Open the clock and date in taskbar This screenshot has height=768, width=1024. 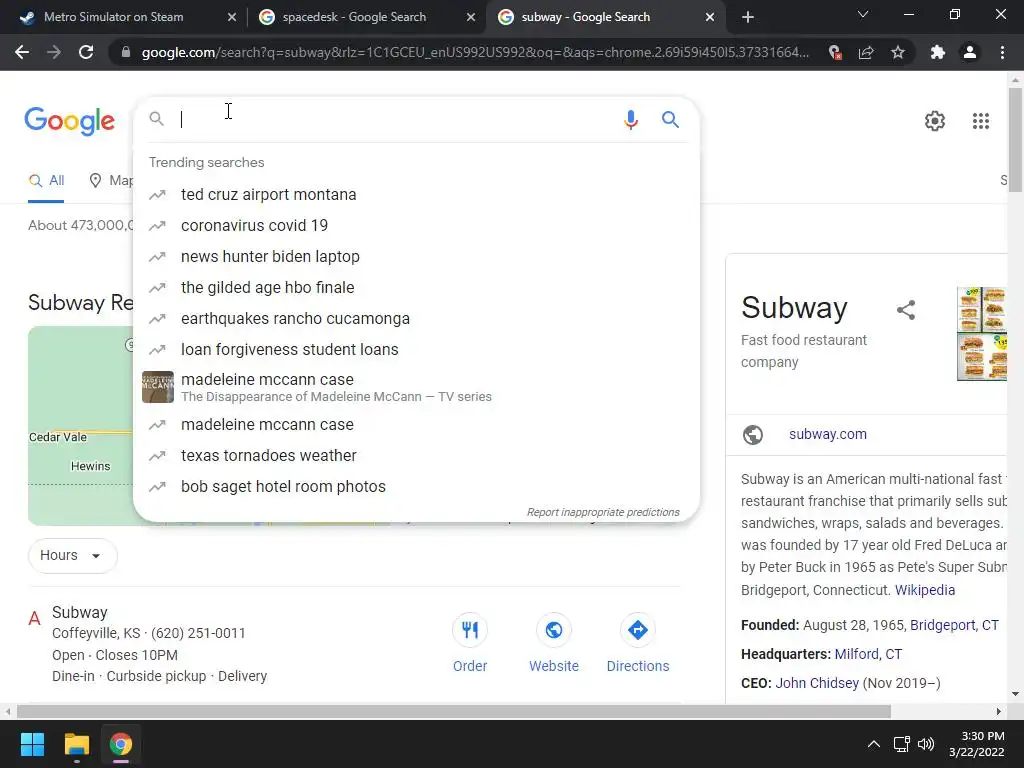coord(977,744)
